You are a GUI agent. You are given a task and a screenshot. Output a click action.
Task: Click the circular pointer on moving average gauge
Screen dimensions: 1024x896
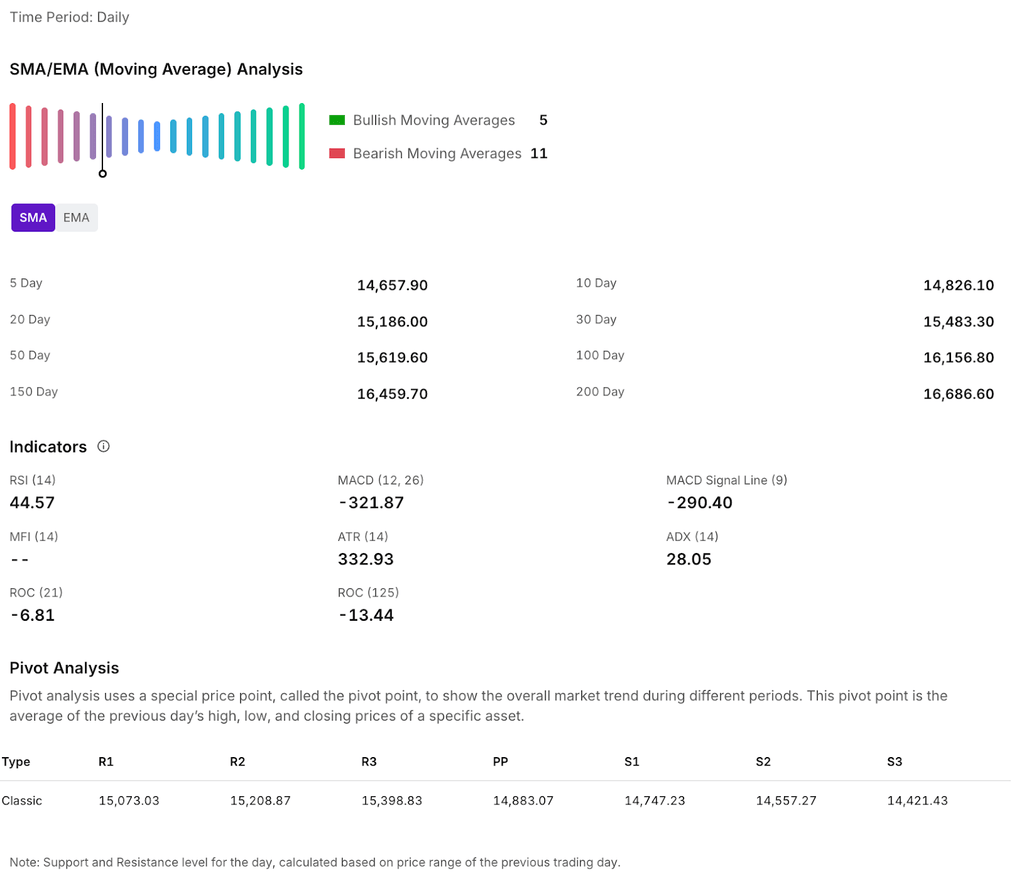coord(102,174)
